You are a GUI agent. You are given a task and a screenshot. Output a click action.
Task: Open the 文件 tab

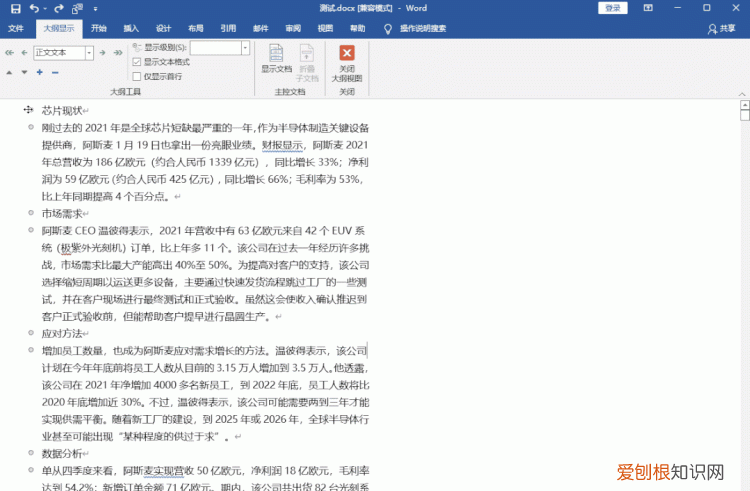pos(15,29)
